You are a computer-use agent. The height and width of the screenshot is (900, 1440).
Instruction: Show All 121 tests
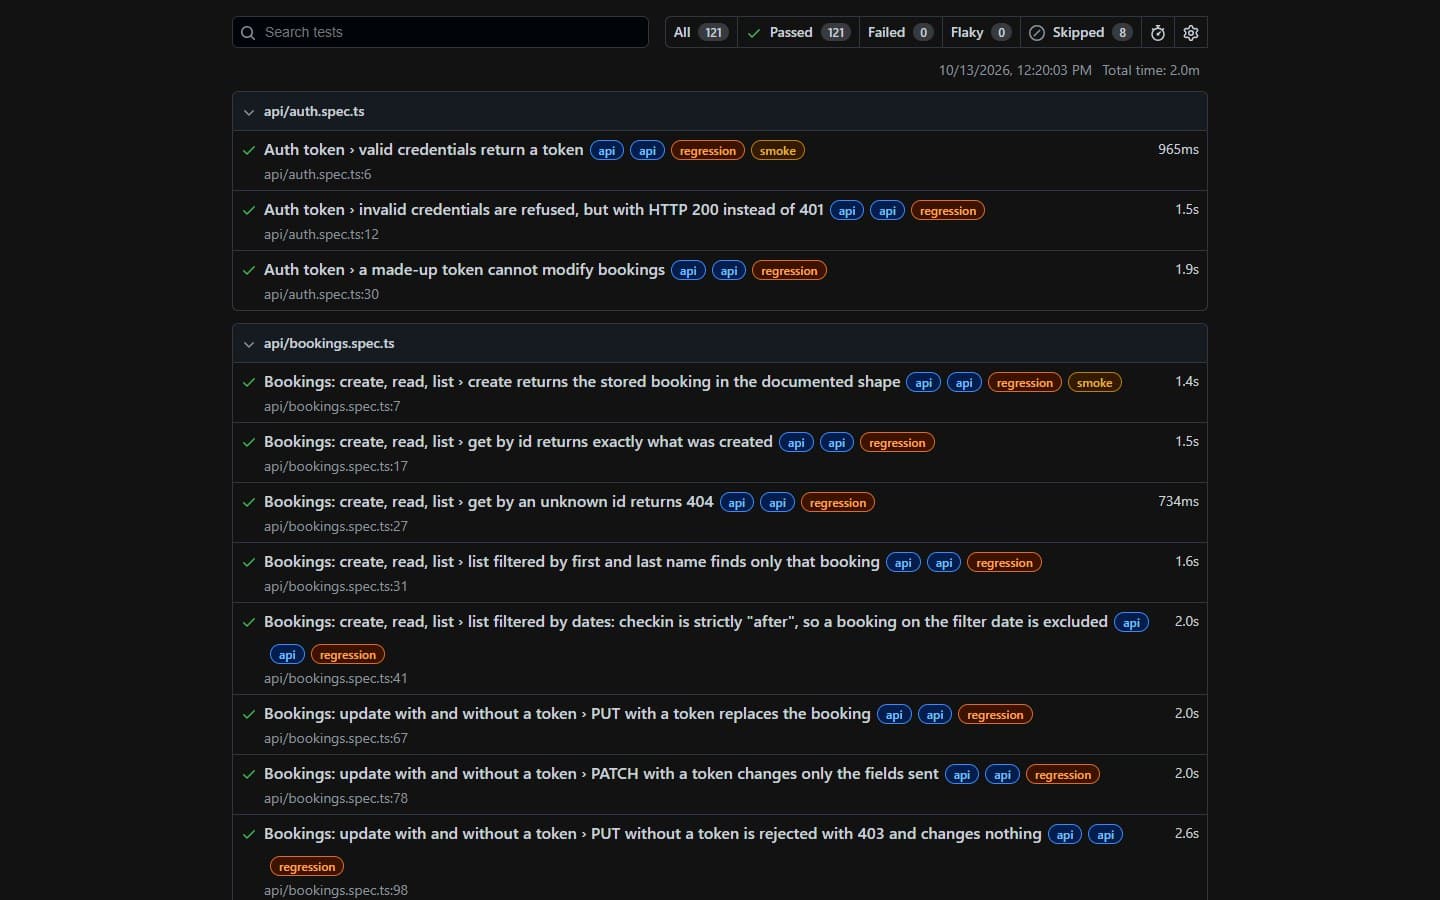pos(701,32)
